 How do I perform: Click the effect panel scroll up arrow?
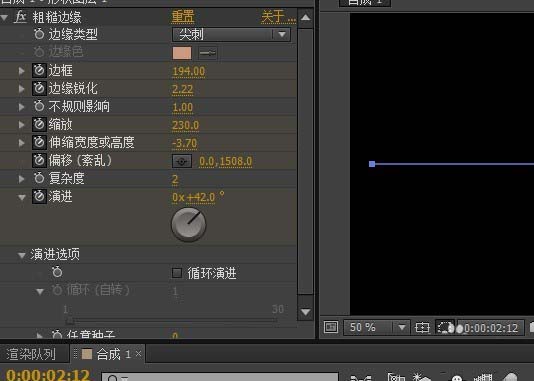click(x=305, y=18)
